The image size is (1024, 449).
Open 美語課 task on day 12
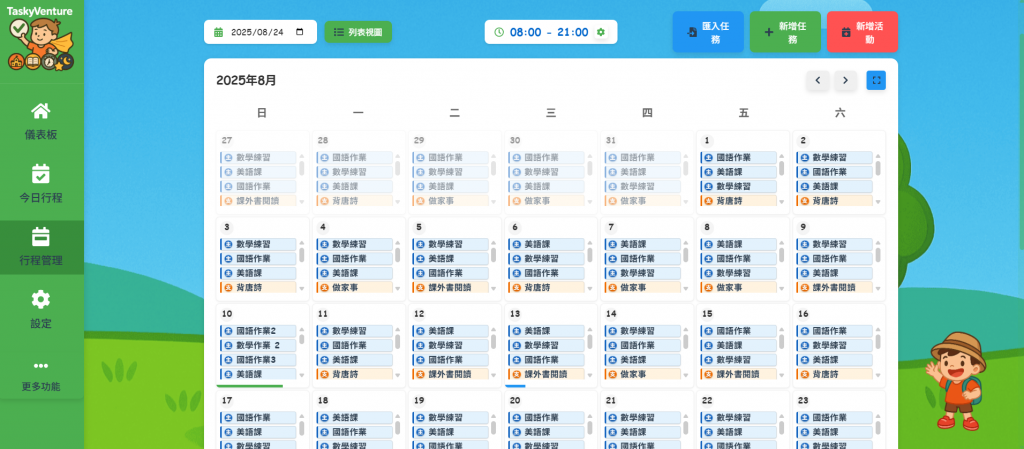[451, 331]
